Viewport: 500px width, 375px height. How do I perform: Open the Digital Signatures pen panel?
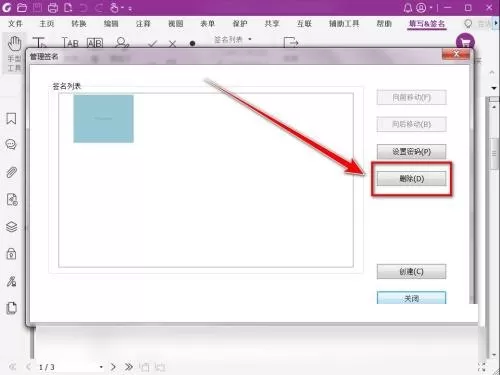pos(11,281)
